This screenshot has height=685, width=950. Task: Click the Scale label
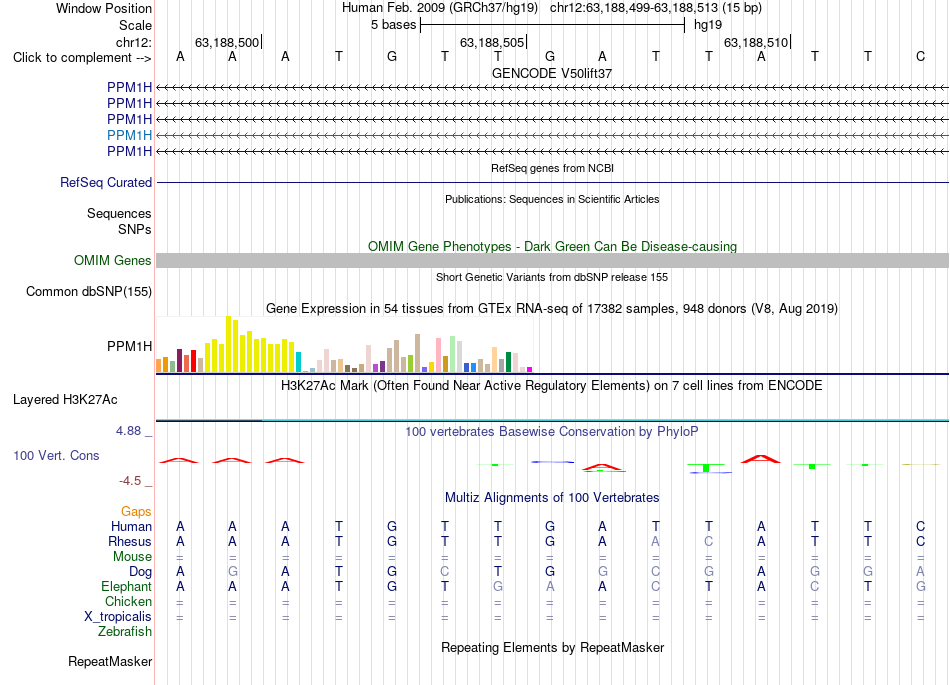135,25
